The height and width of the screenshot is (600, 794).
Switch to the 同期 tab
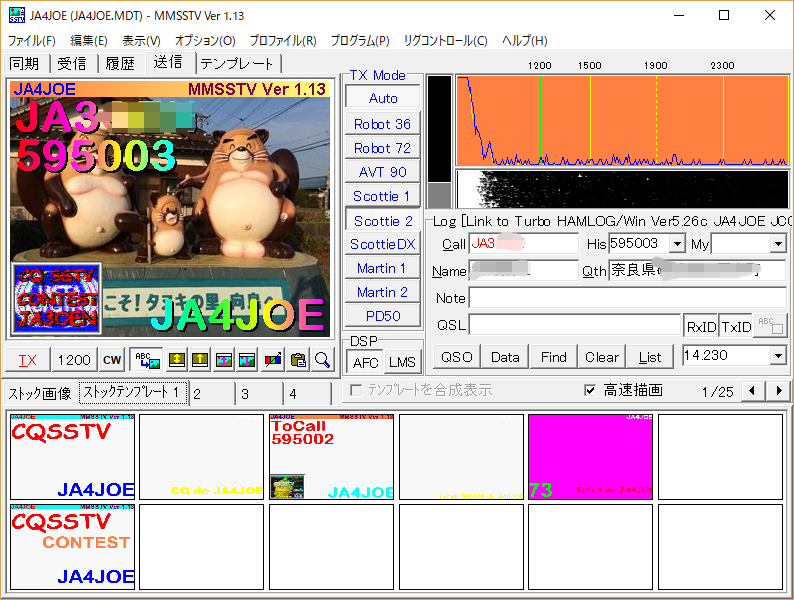click(25, 63)
